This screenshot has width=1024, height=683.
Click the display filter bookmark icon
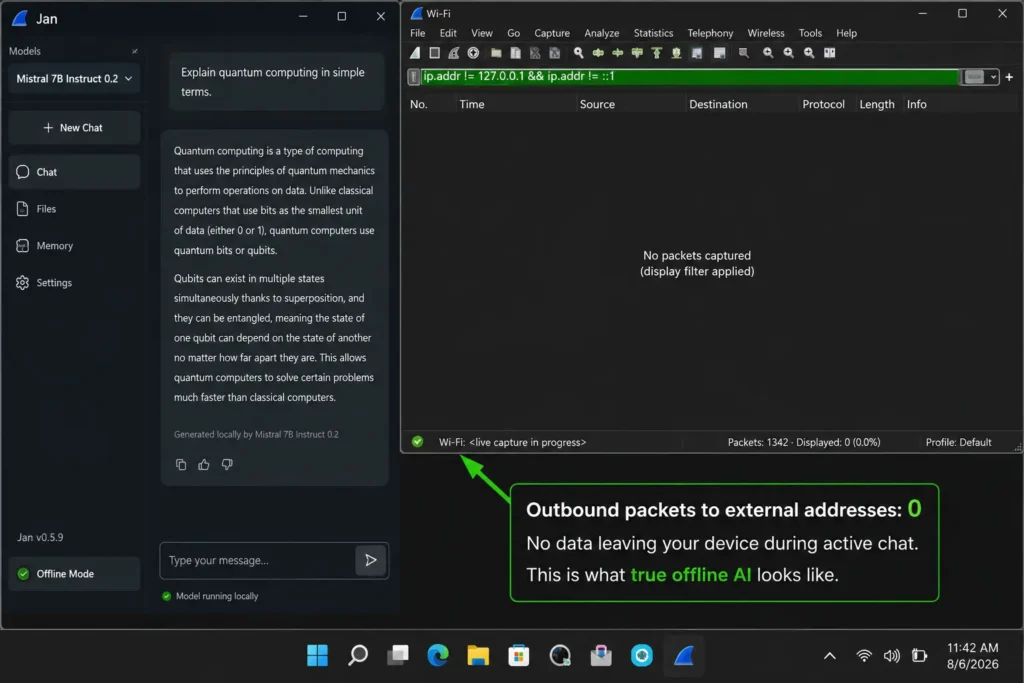(413, 77)
